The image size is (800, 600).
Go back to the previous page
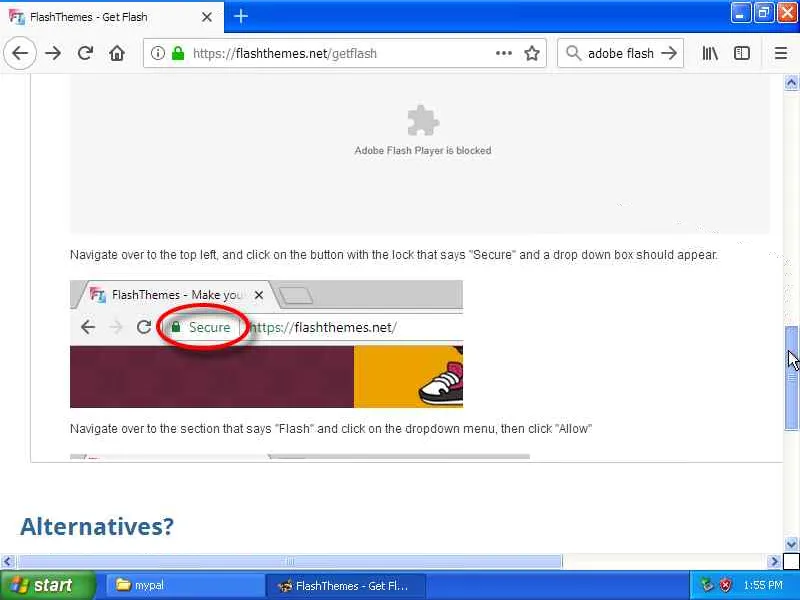(20, 53)
